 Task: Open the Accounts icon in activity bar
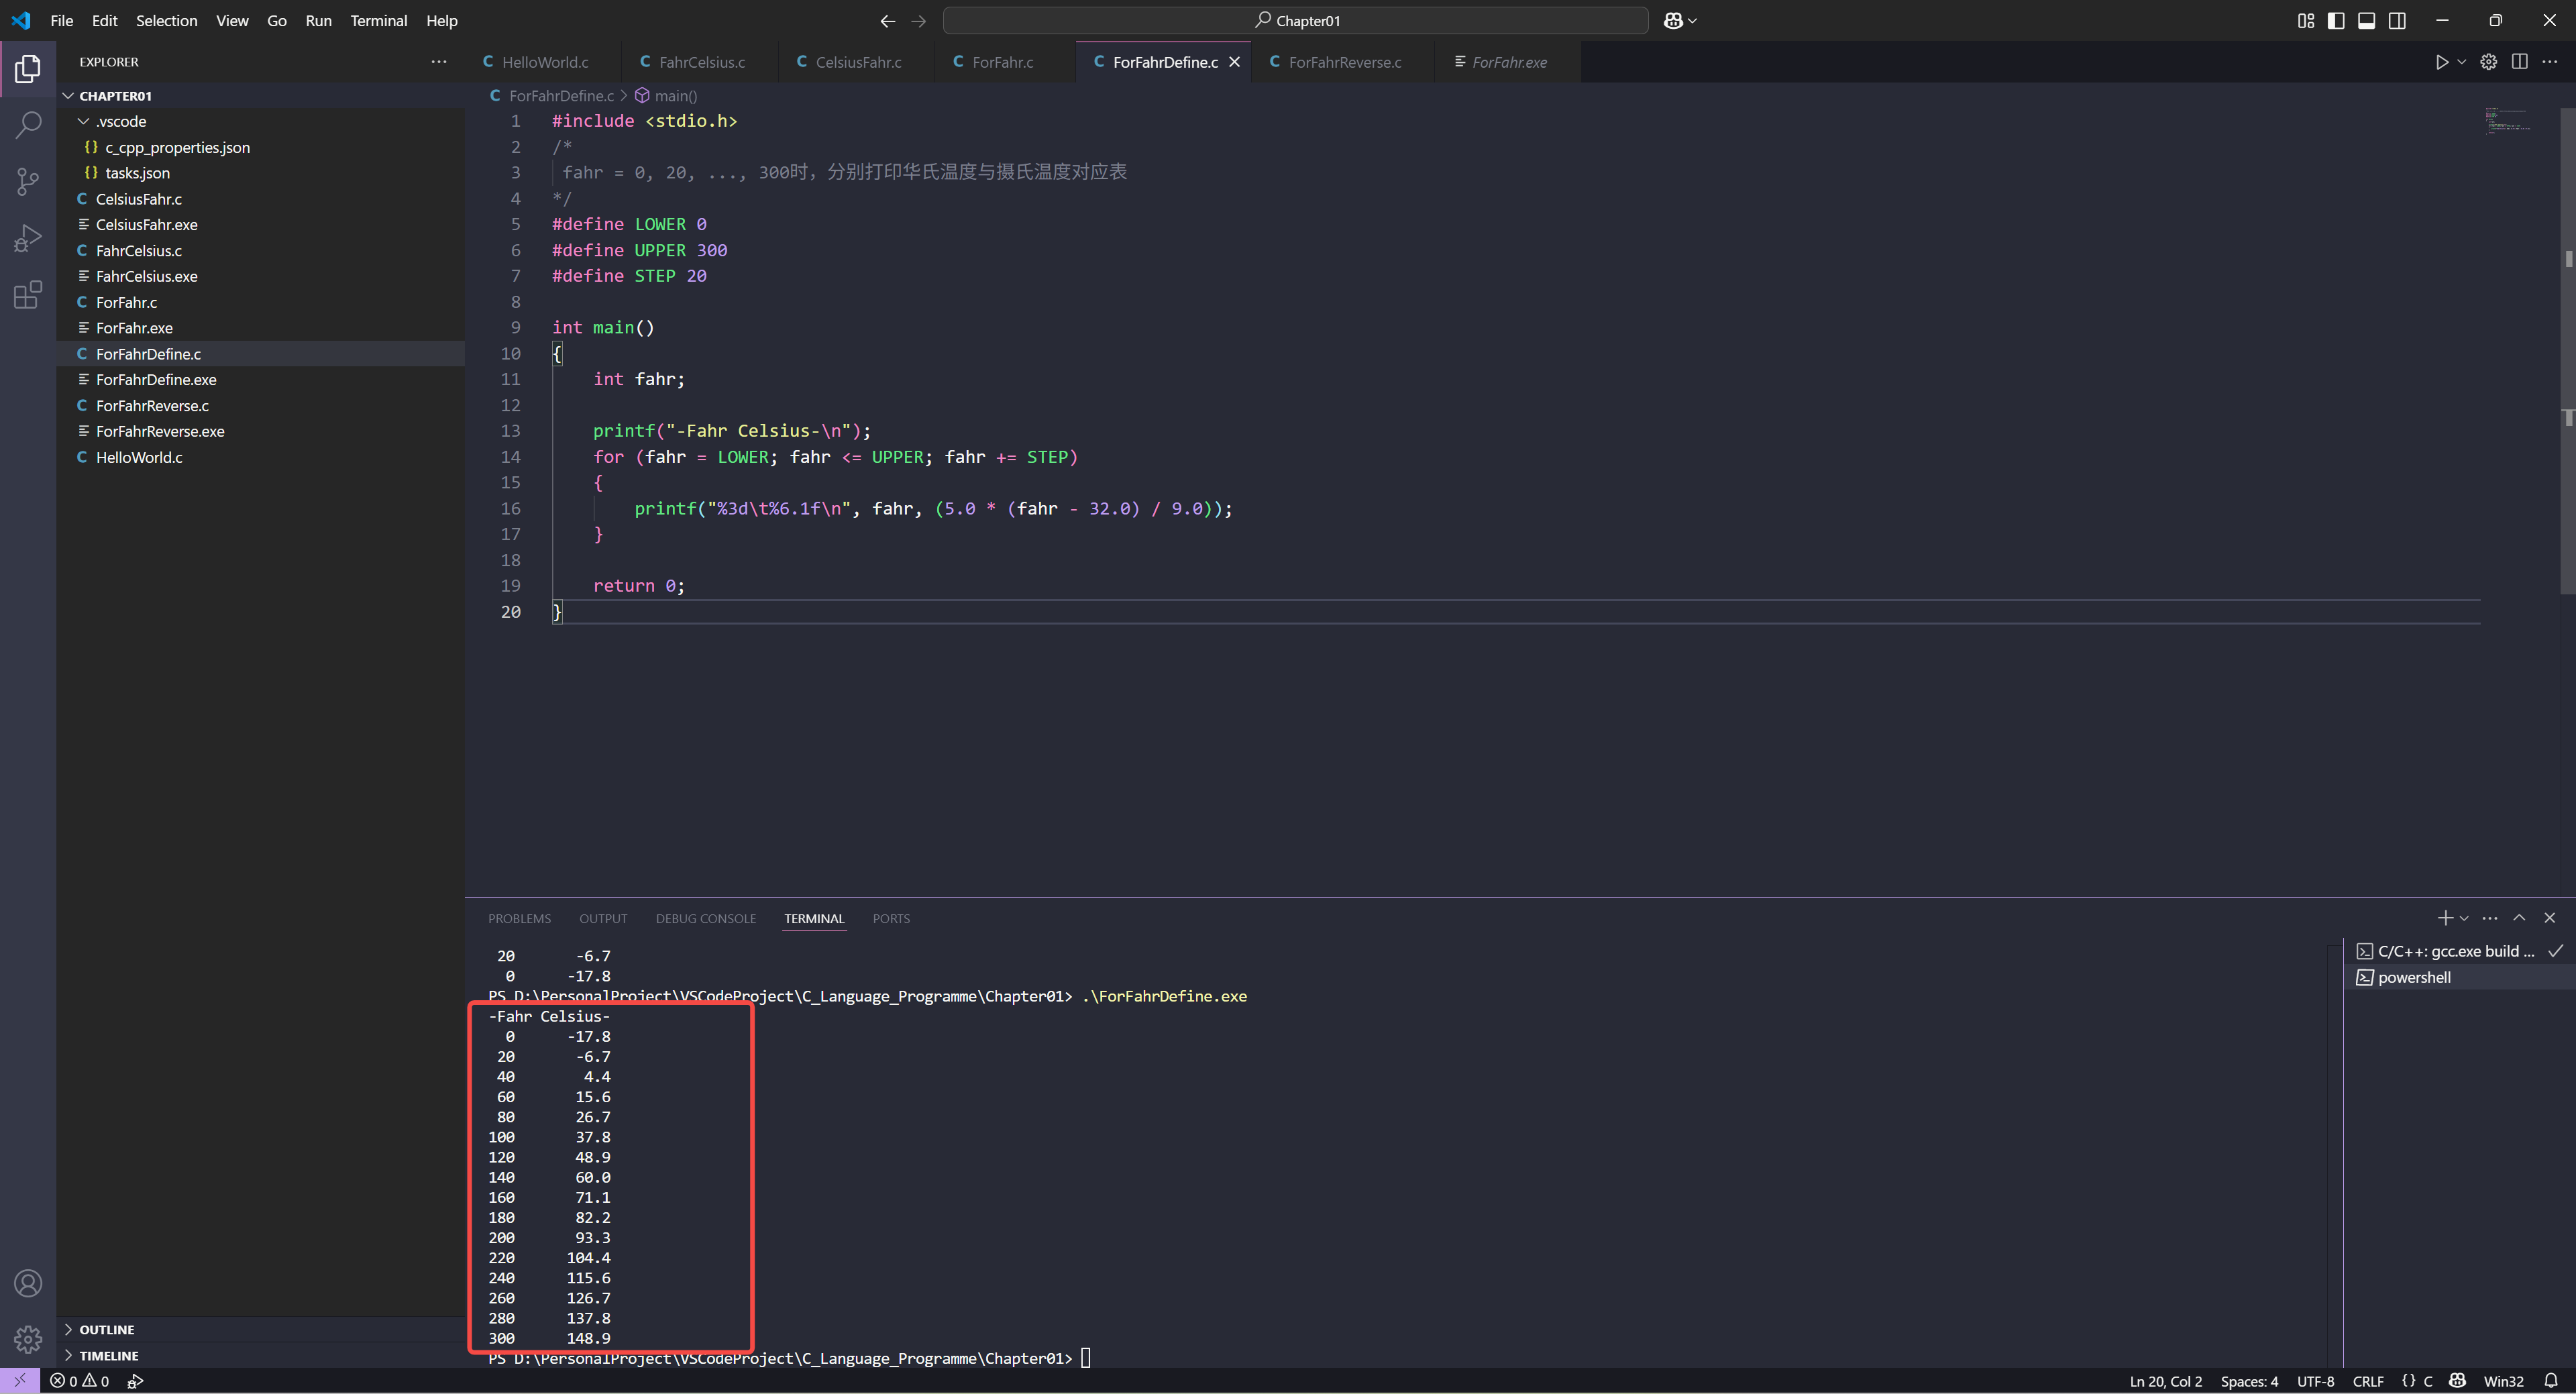click(x=28, y=1283)
